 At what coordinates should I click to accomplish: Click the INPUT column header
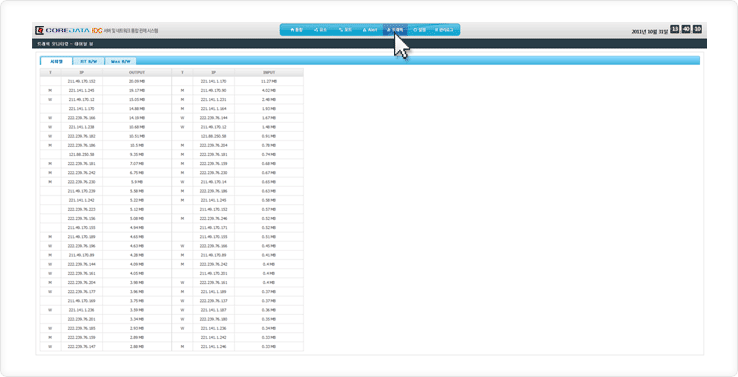pyautogui.click(x=269, y=73)
